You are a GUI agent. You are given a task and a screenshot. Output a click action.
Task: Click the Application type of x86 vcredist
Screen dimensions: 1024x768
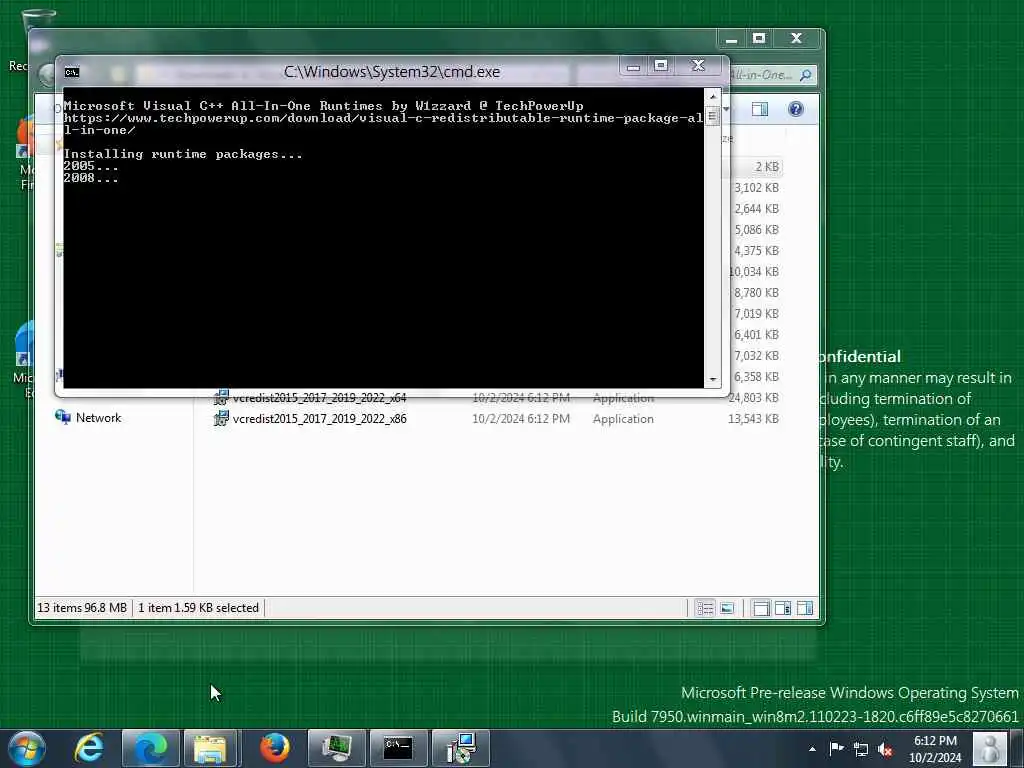[x=623, y=419]
